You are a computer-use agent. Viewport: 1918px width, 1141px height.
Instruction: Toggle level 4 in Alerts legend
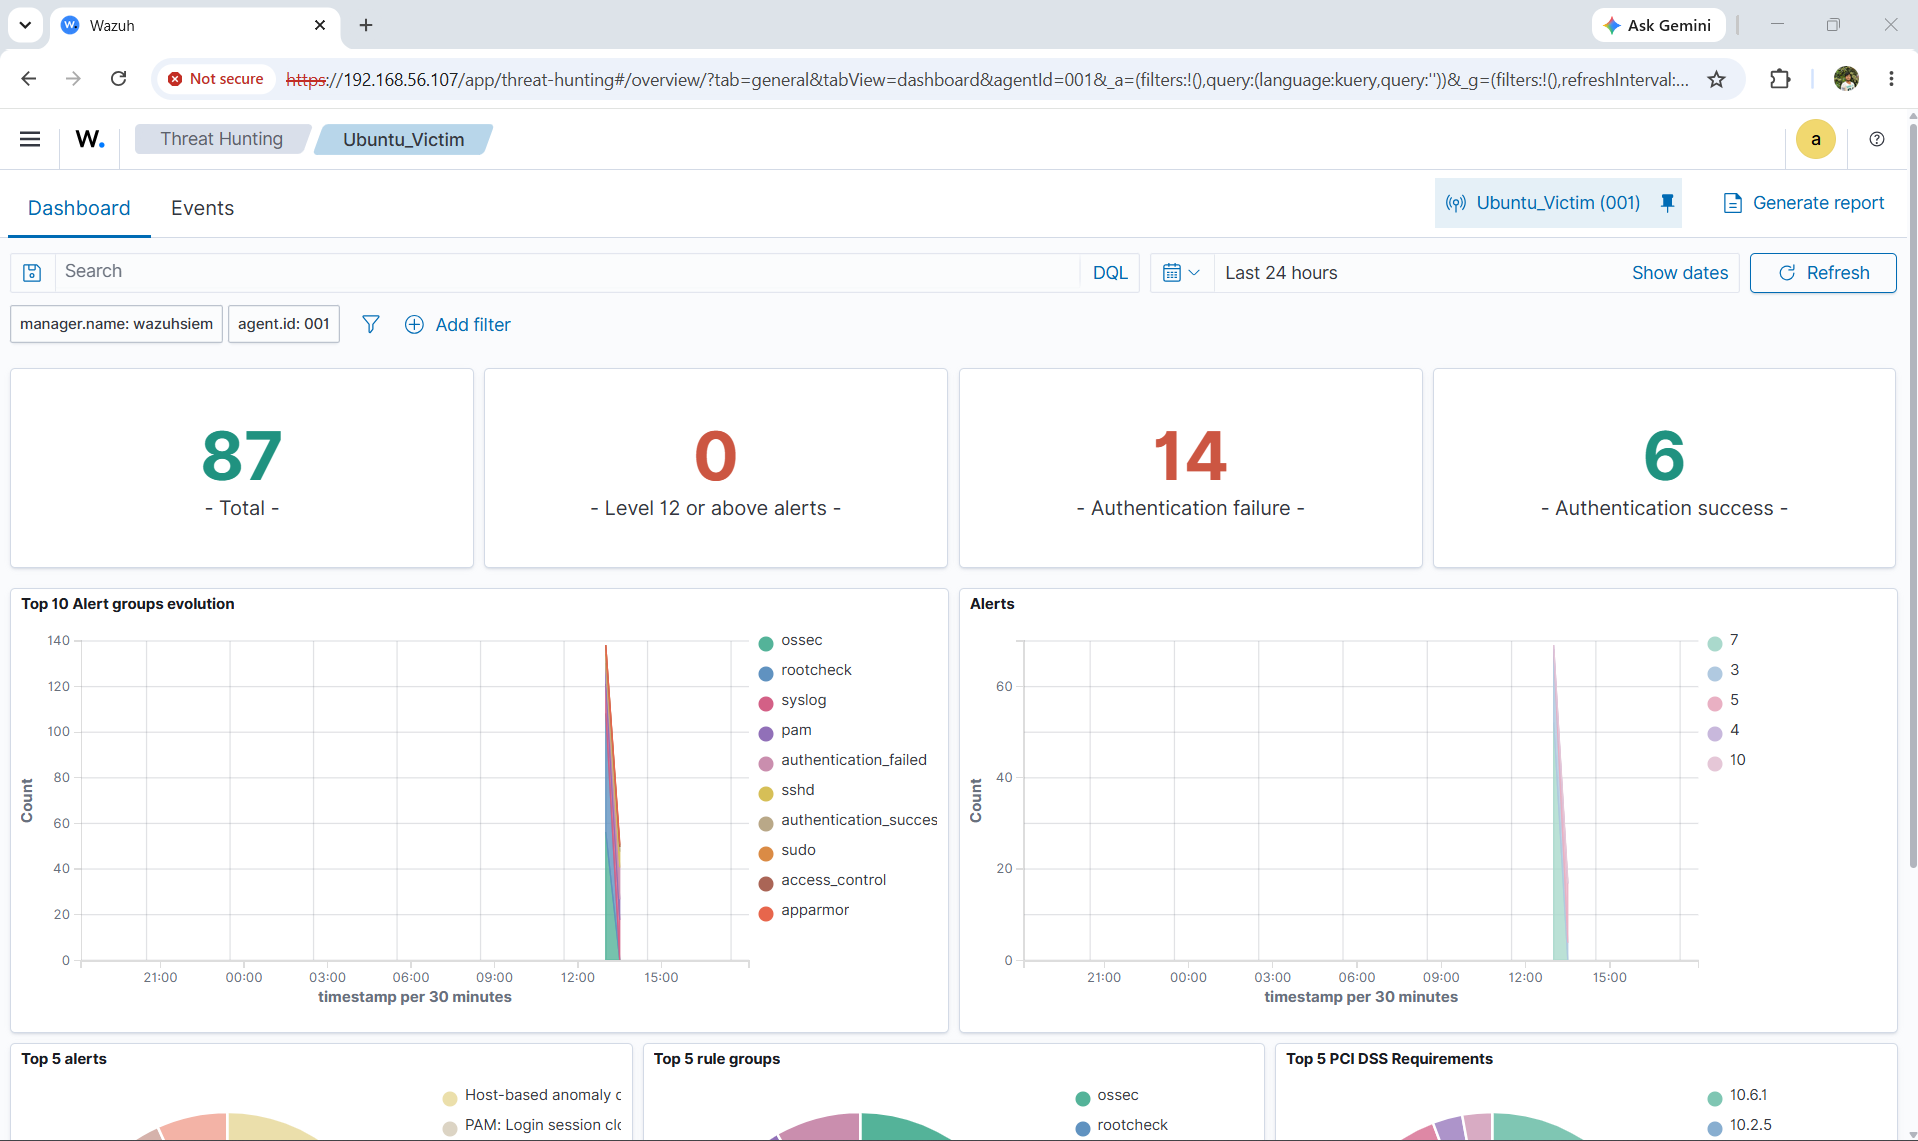click(1733, 730)
